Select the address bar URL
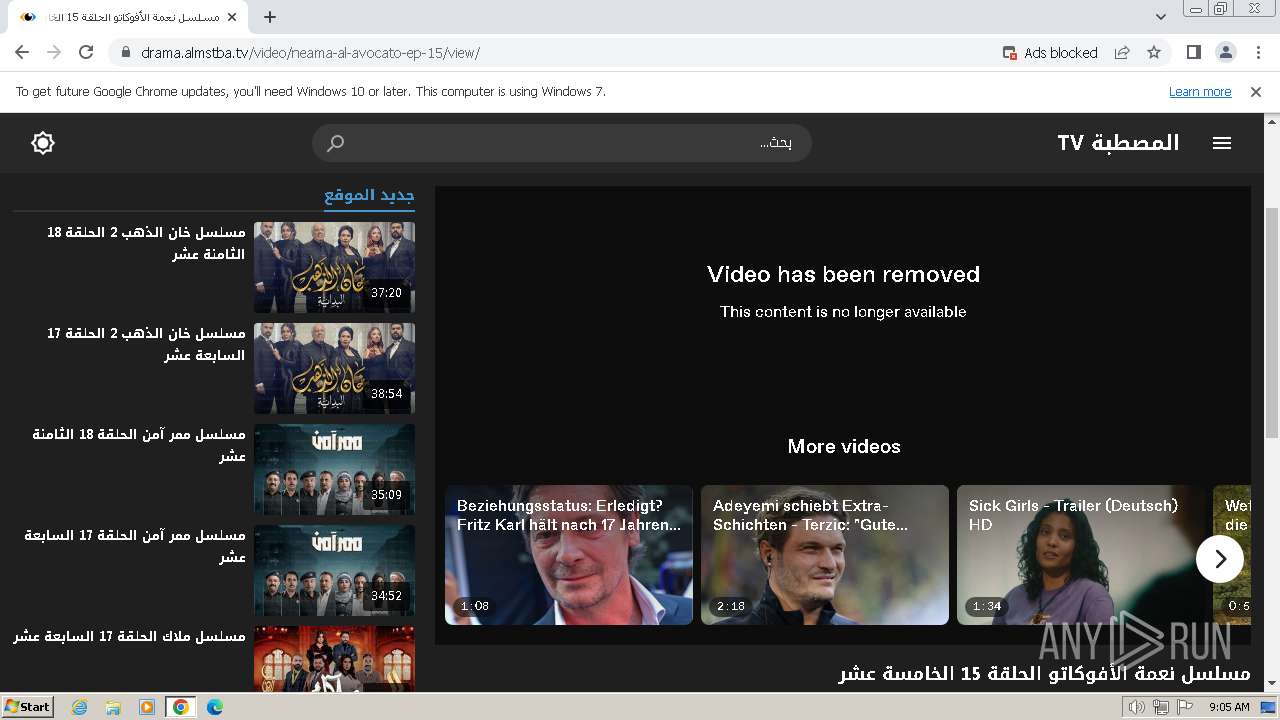The width and height of the screenshot is (1280, 720). (x=310, y=53)
